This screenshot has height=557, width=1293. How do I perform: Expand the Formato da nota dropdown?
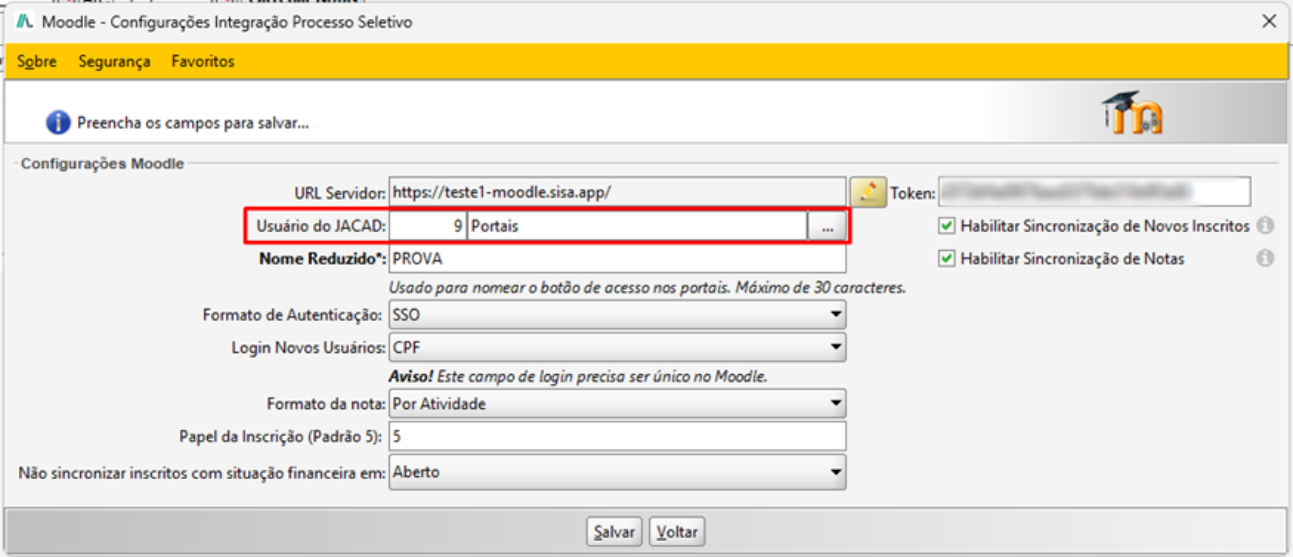pyautogui.click(x=617, y=405)
